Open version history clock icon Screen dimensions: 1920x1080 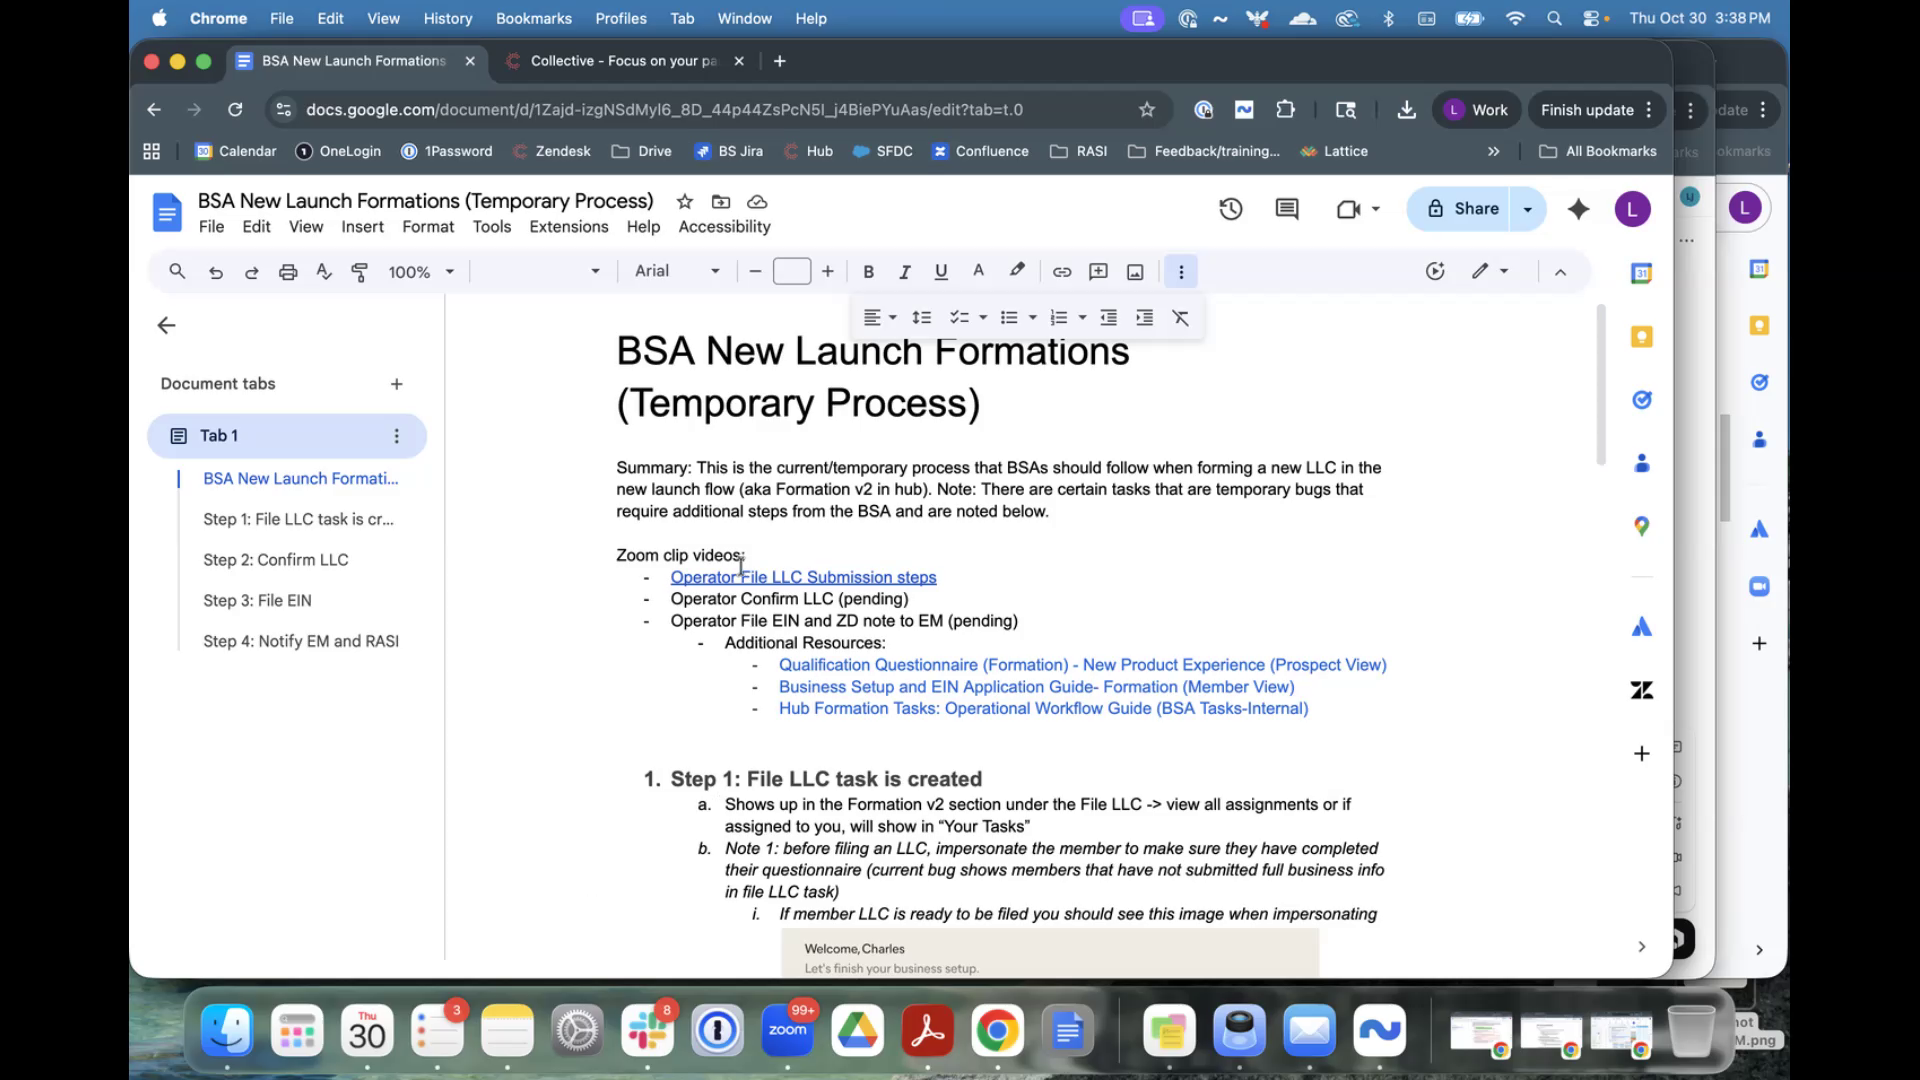1230,209
